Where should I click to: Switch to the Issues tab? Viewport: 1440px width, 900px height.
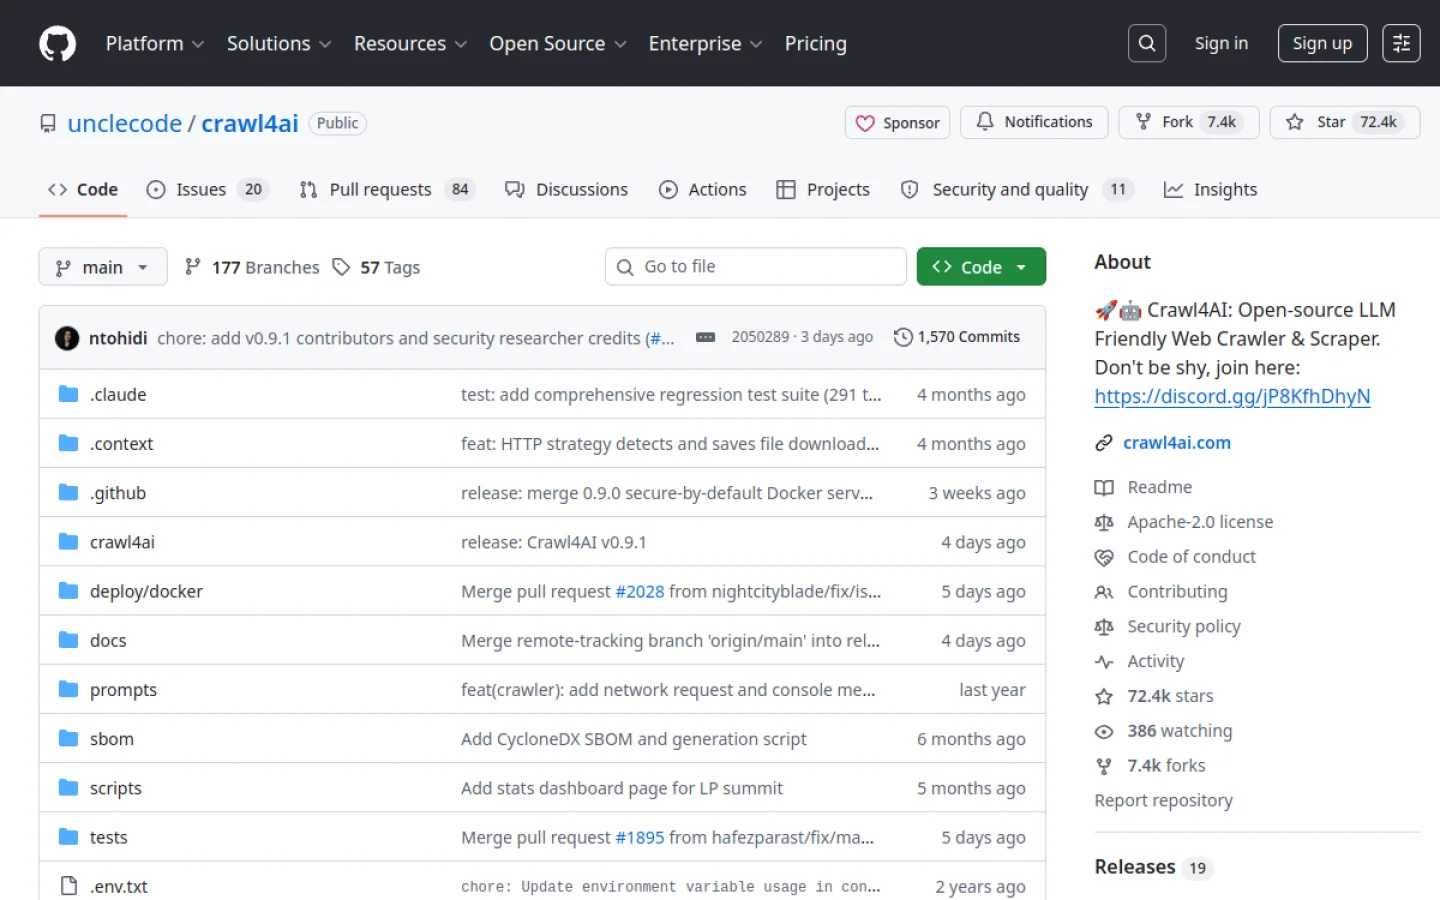[207, 189]
